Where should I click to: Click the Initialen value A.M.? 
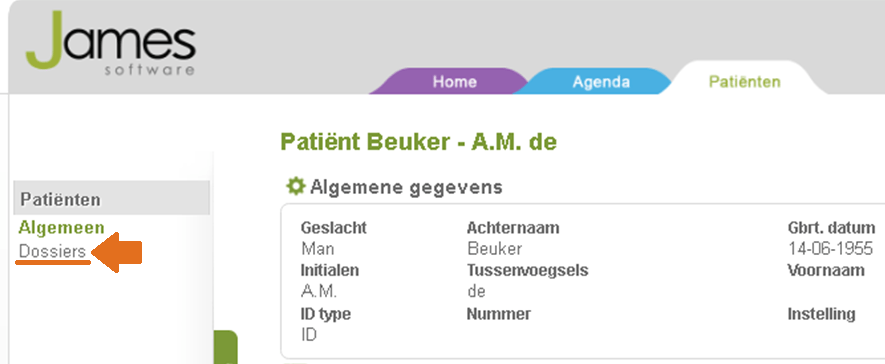point(319,292)
